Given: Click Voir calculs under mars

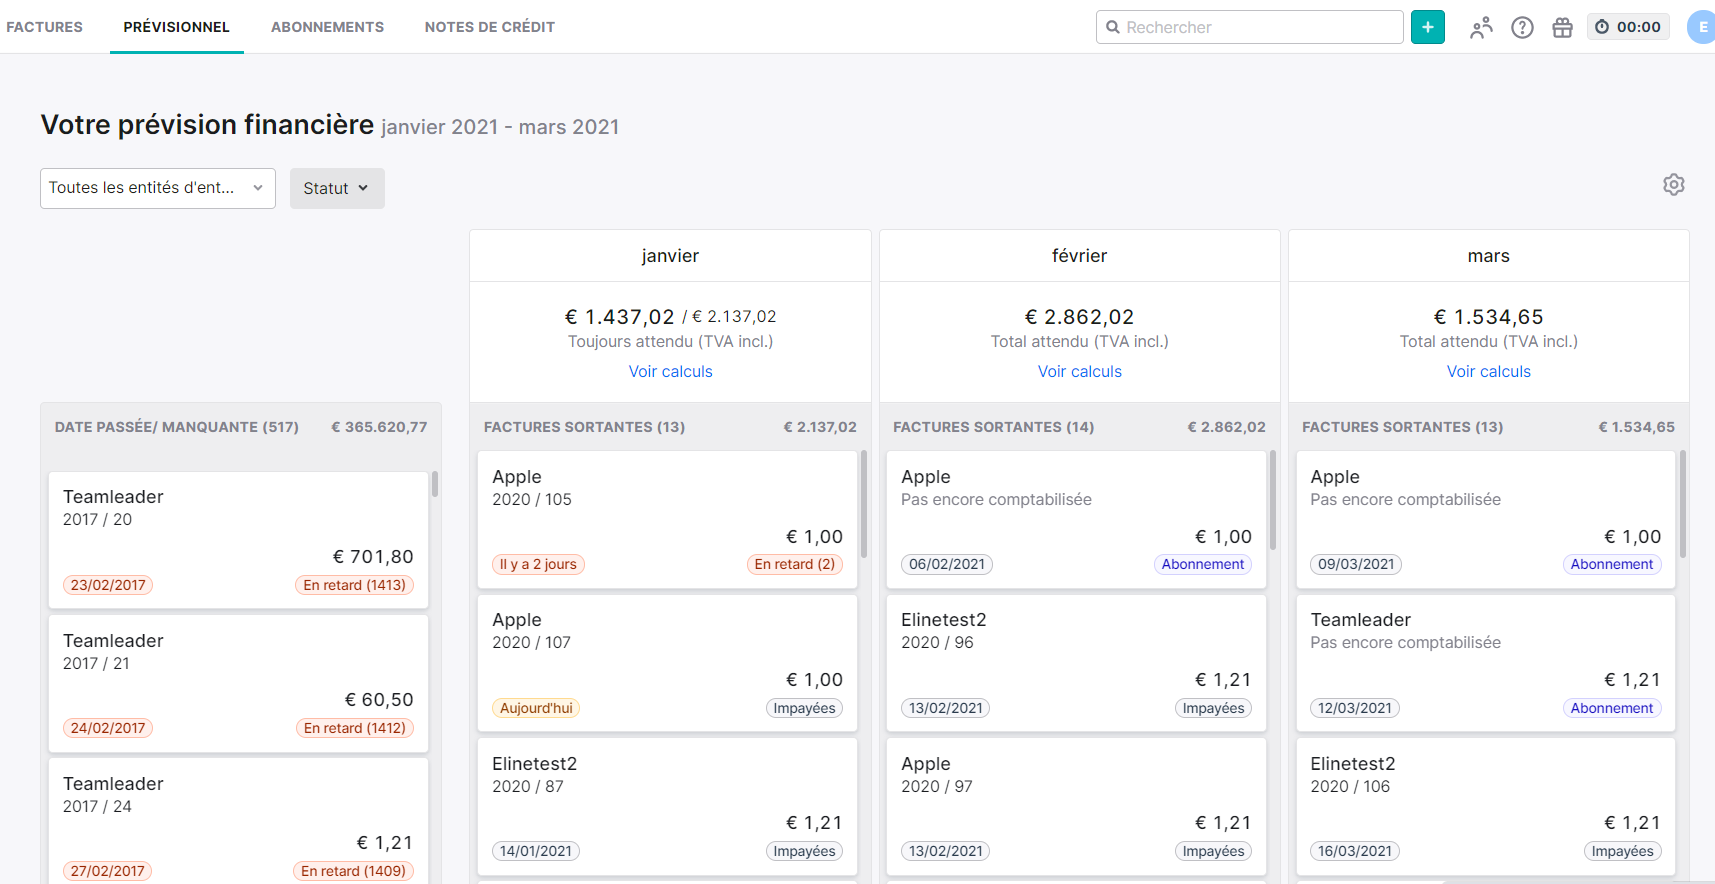Looking at the screenshot, I should 1488,371.
